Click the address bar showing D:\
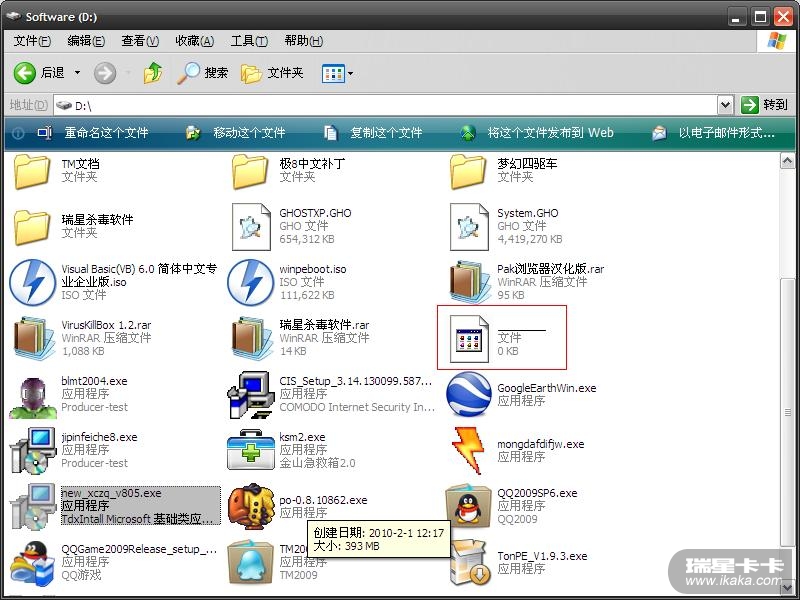Image resolution: width=800 pixels, height=600 pixels. coord(385,106)
